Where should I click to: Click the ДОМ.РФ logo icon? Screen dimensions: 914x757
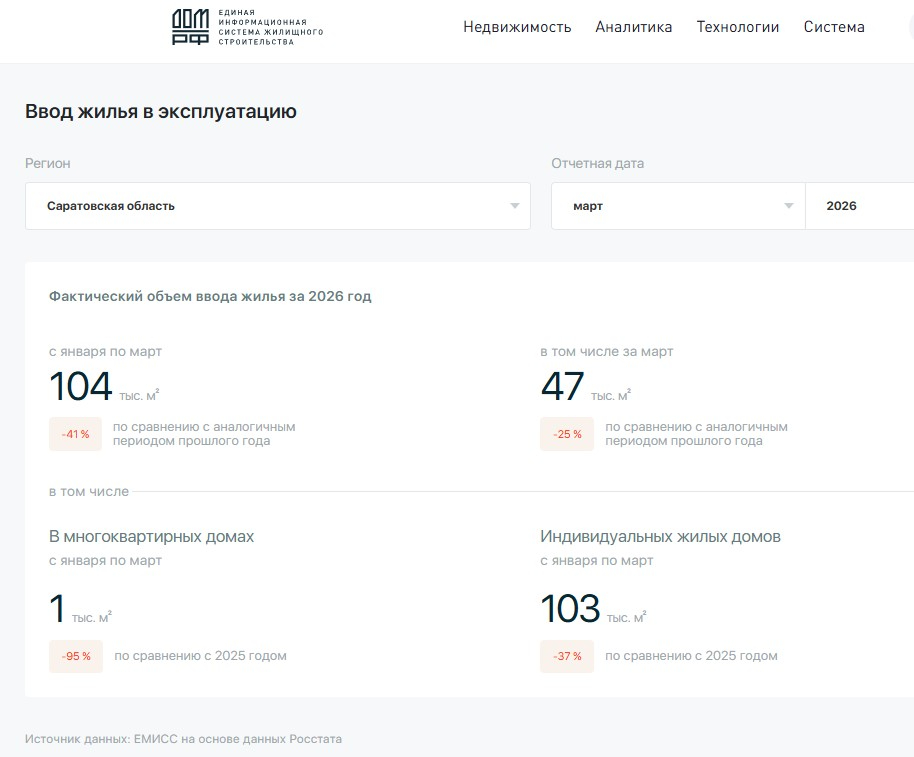[x=191, y=27]
